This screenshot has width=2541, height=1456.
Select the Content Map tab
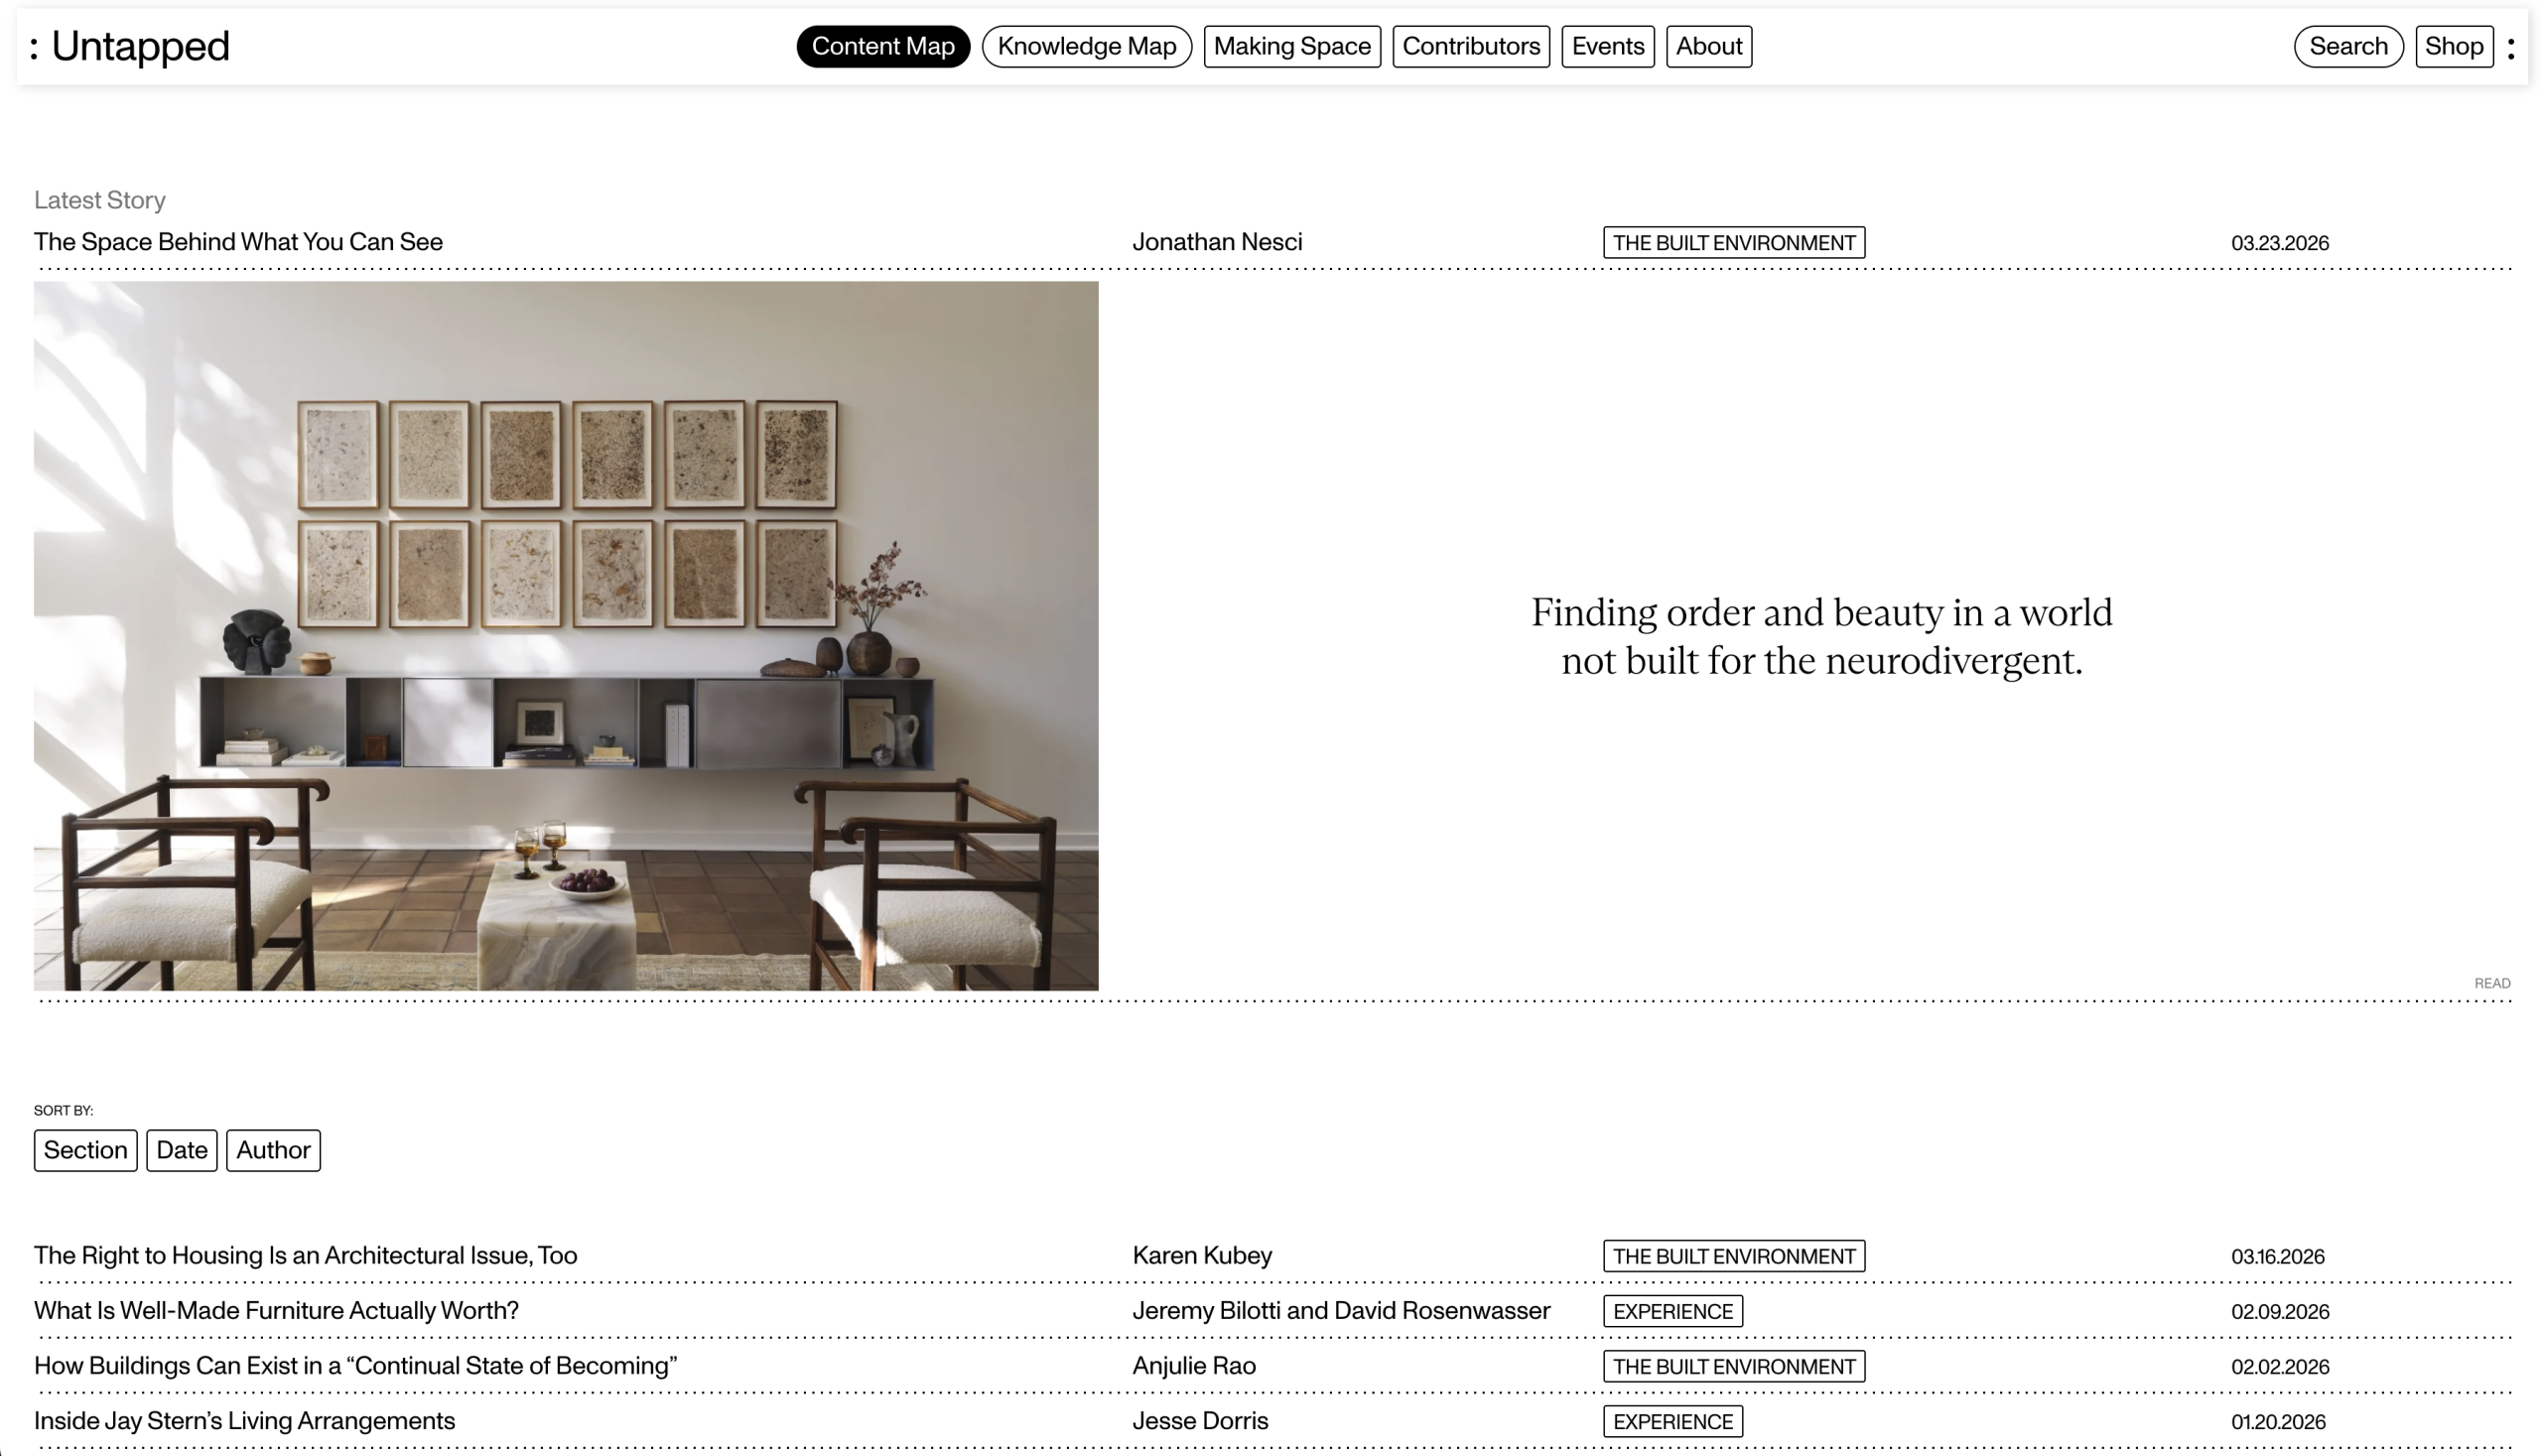[x=882, y=46]
